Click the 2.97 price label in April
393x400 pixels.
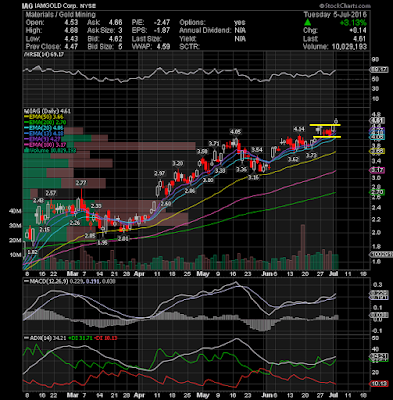(x=160, y=173)
